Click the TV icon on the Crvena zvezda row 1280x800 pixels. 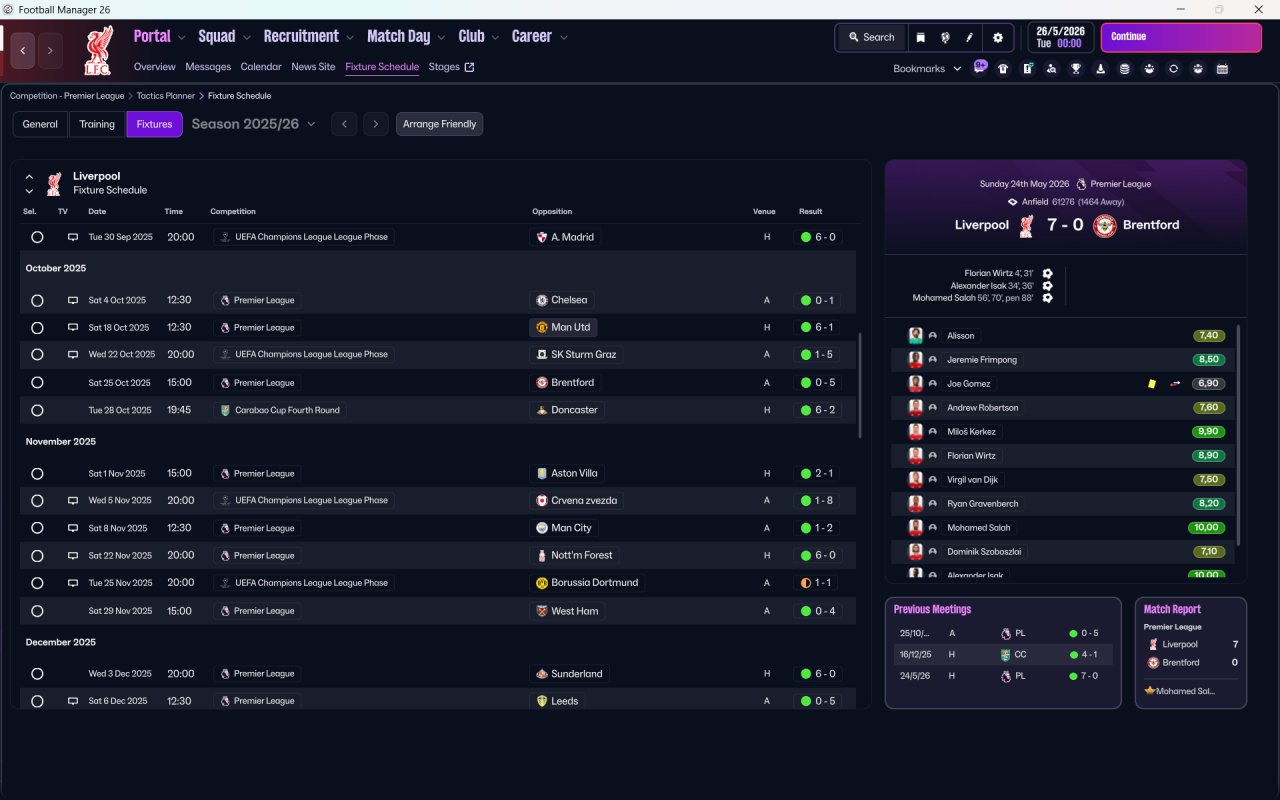pos(72,500)
